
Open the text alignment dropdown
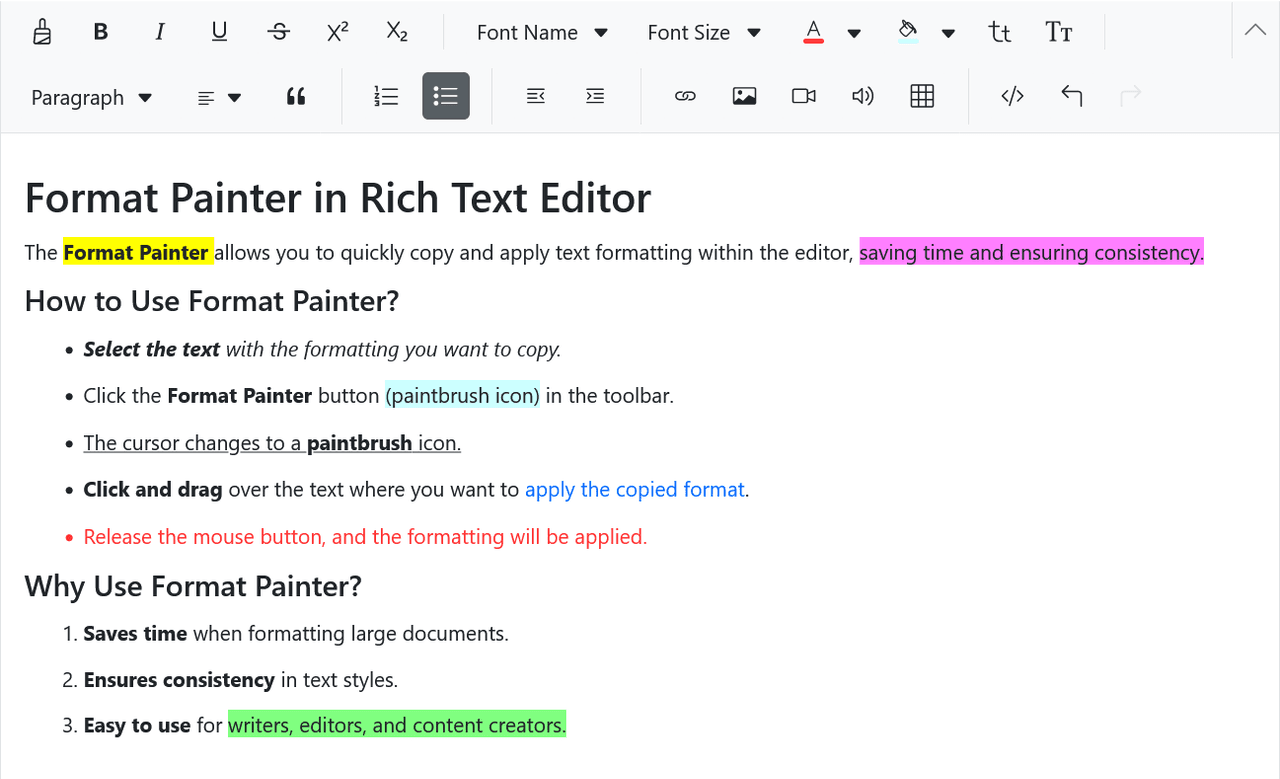click(219, 97)
